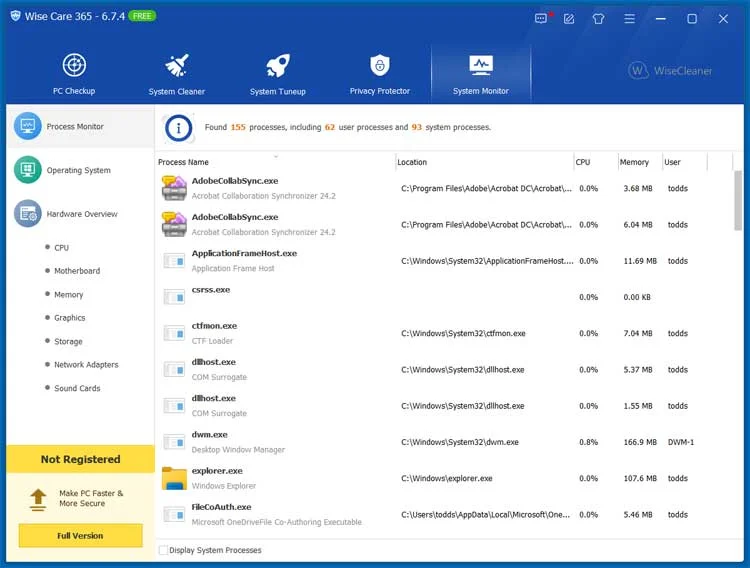Click the Full Version button
The height and width of the screenshot is (568, 750).
[x=80, y=535]
